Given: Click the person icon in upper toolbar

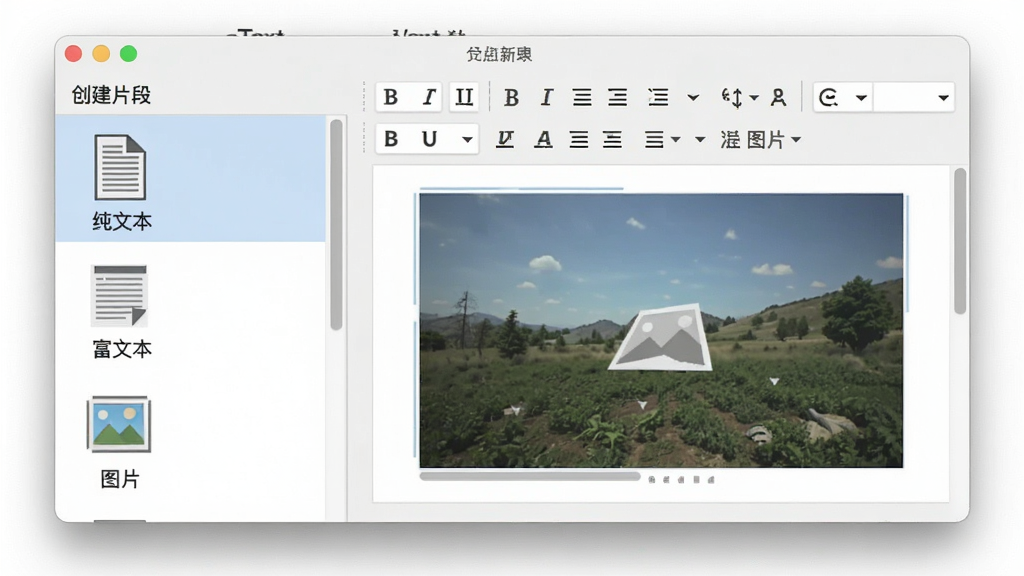Looking at the screenshot, I should tap(778, 98).
